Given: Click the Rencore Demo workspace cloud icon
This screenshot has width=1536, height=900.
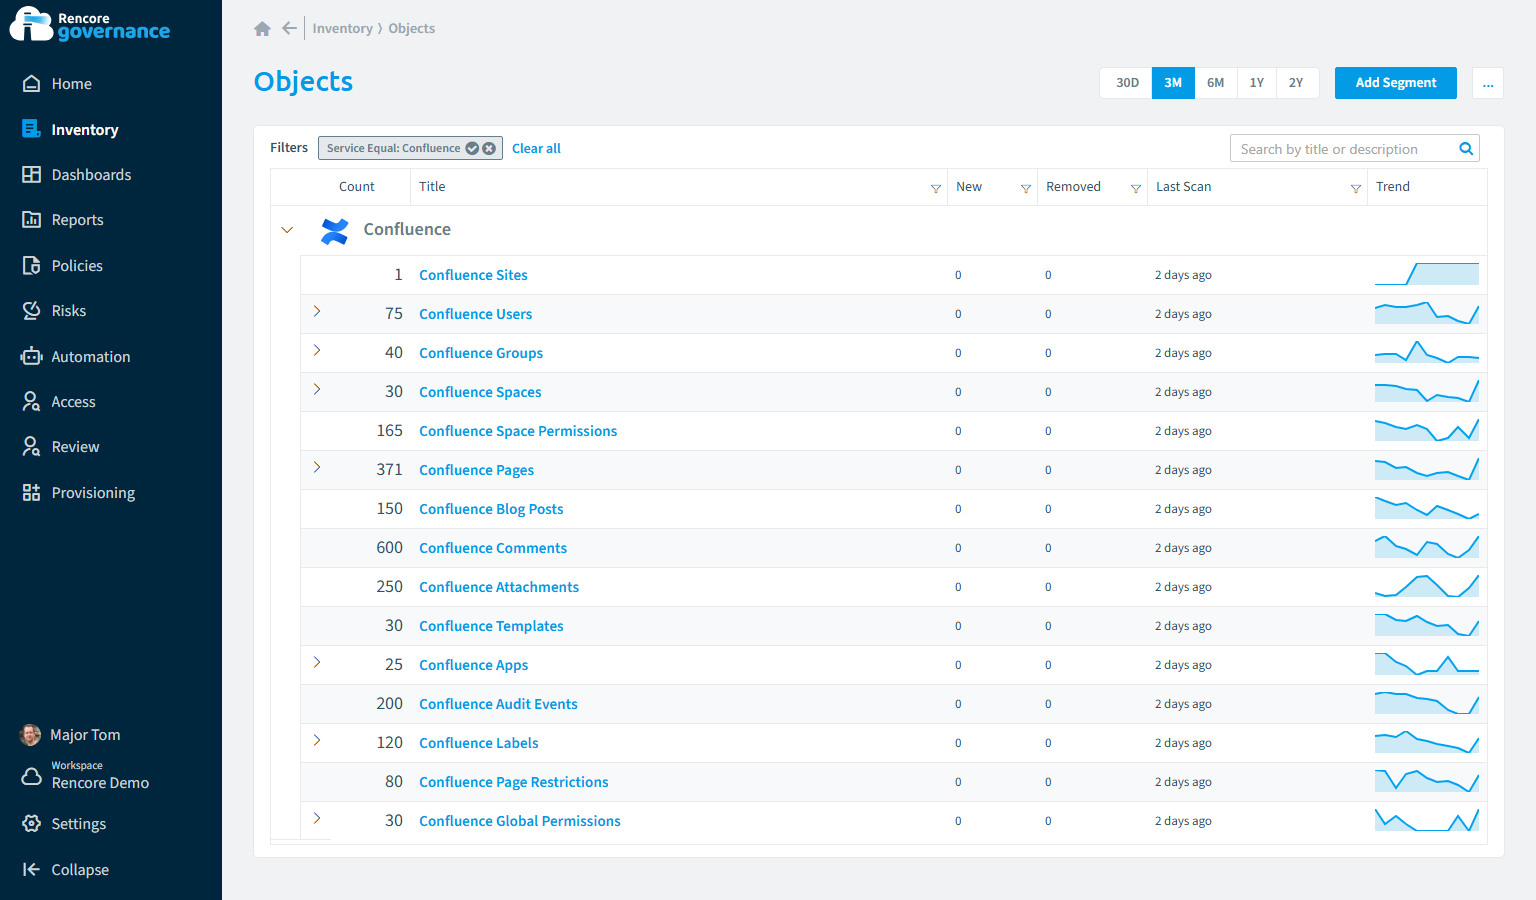Looking at the screenshot, I should pyautogui.click(x=31, y=776).
